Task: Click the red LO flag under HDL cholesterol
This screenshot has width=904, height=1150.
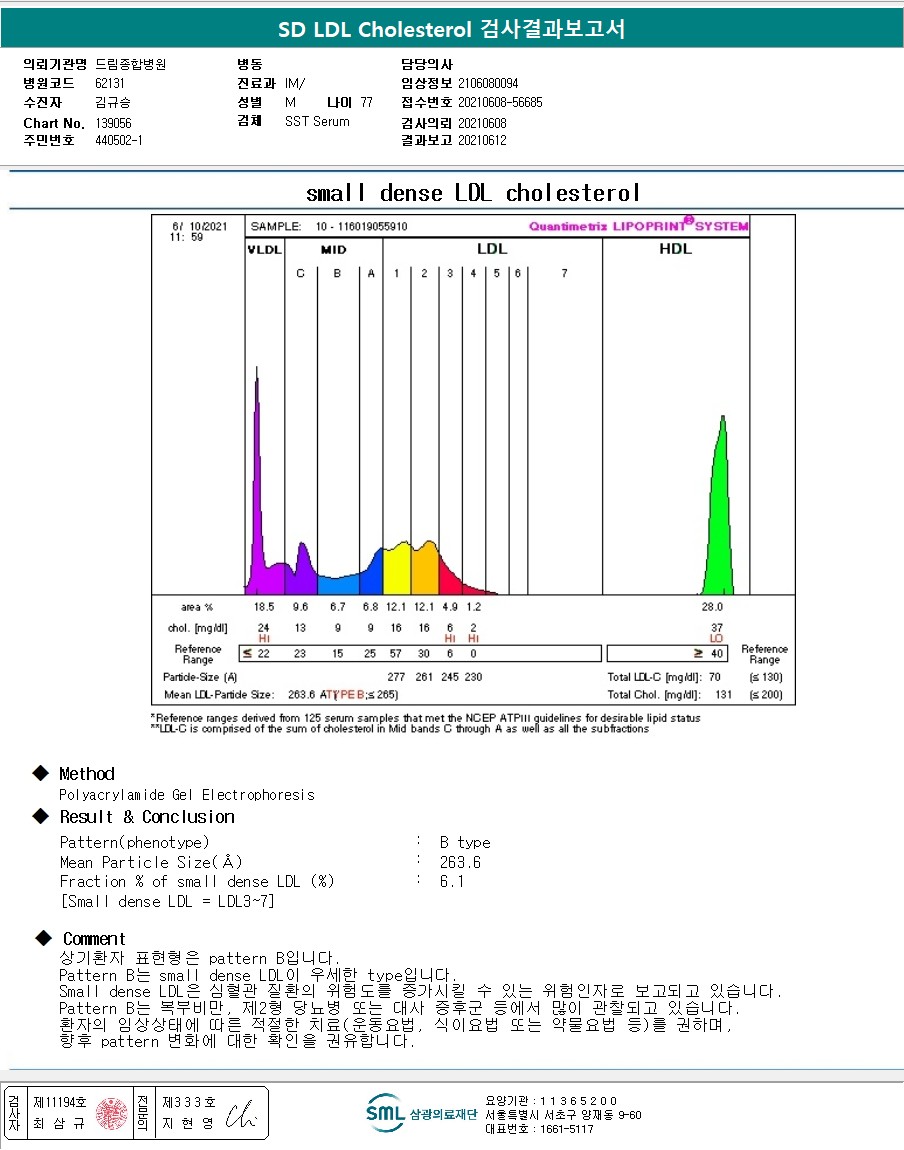Action: click(x=716, y=638)
